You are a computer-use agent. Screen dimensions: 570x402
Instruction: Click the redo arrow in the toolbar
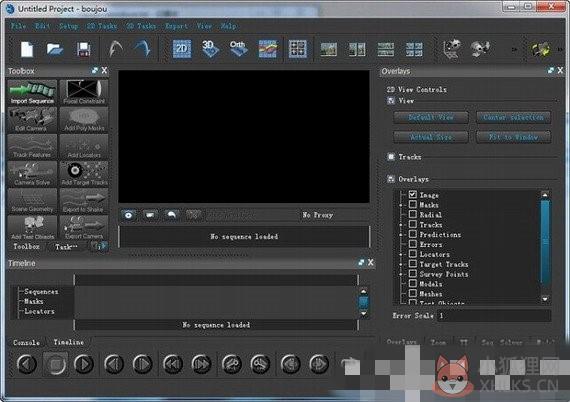(143, 49)
